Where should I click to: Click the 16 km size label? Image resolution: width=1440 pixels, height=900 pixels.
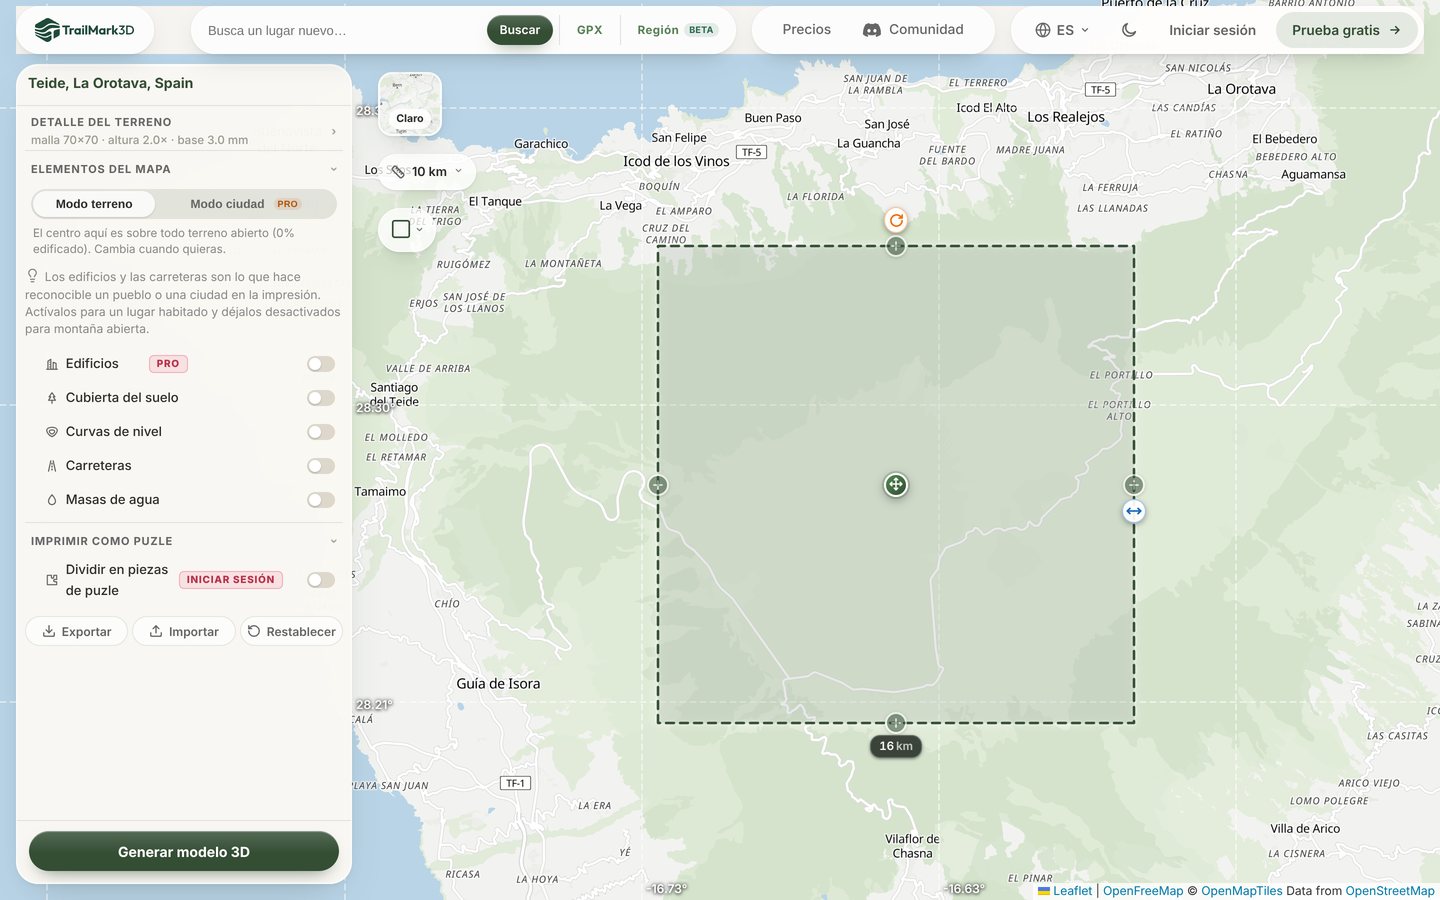pyautogui.click(x=896, y=746)
